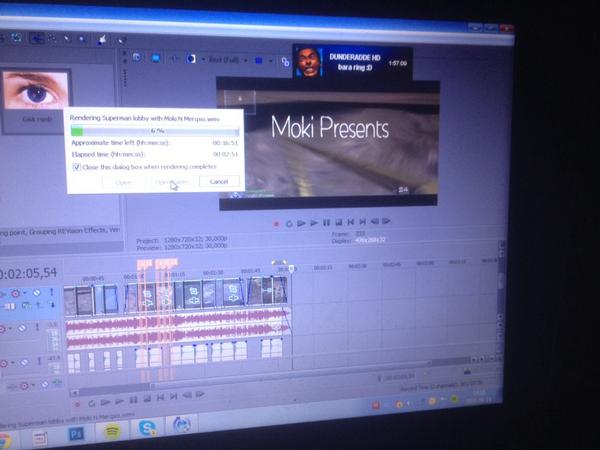Select the eye thumbnail in media panel
Screen dimensions: 600x450
36,90
